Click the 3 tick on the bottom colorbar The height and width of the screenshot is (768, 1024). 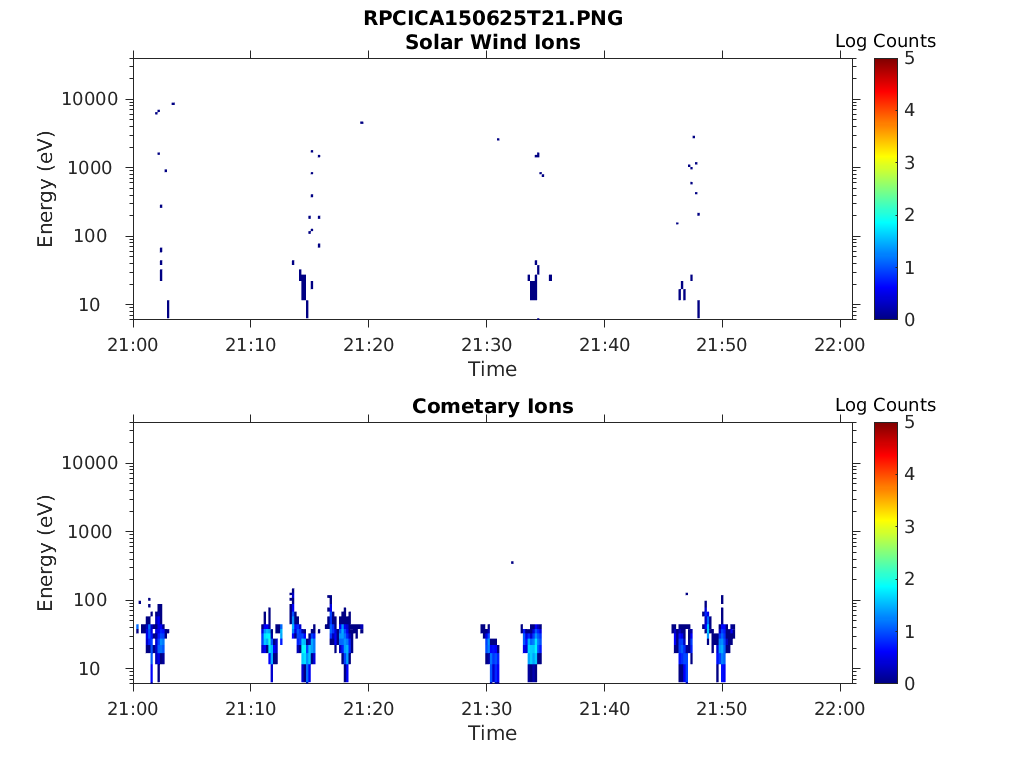pos(909,526)
